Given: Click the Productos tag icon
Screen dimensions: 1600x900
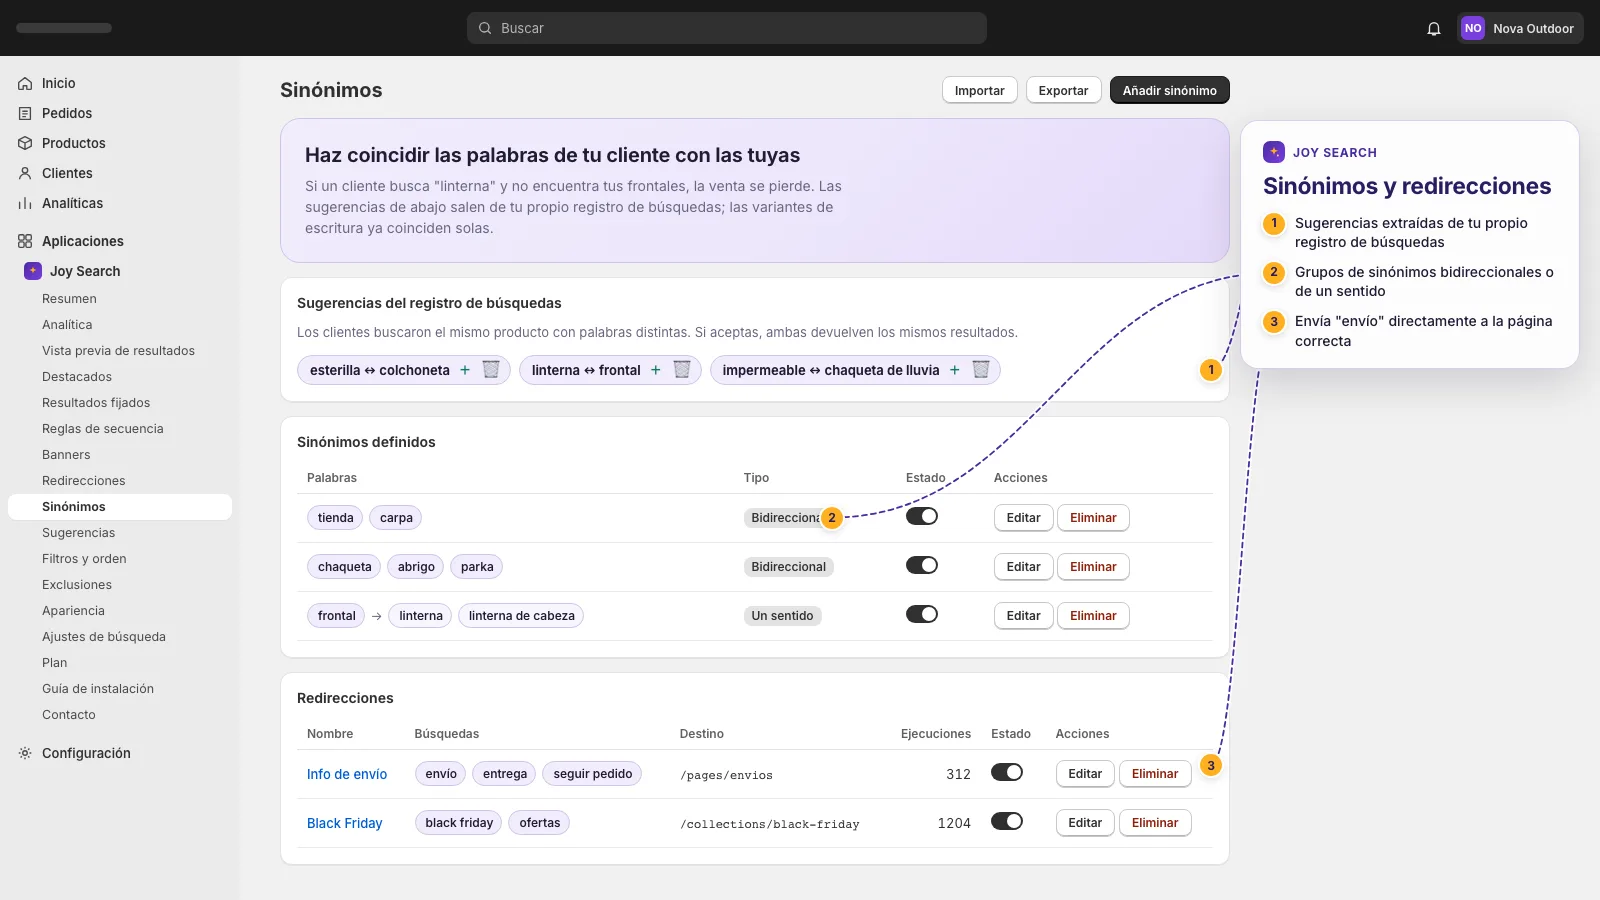Looking at the screenshot, I should tap(25, 144).
